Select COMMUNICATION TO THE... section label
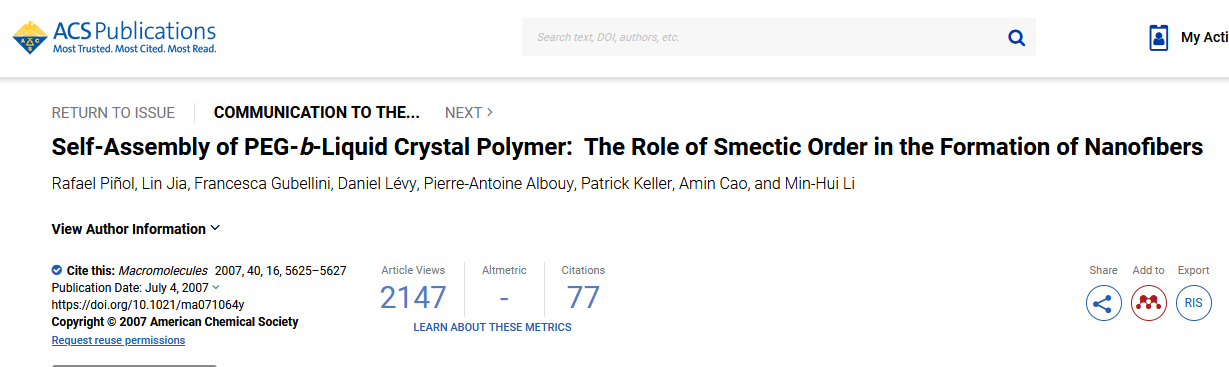This screenshot has height=367, width=1229. pos(317,113)
